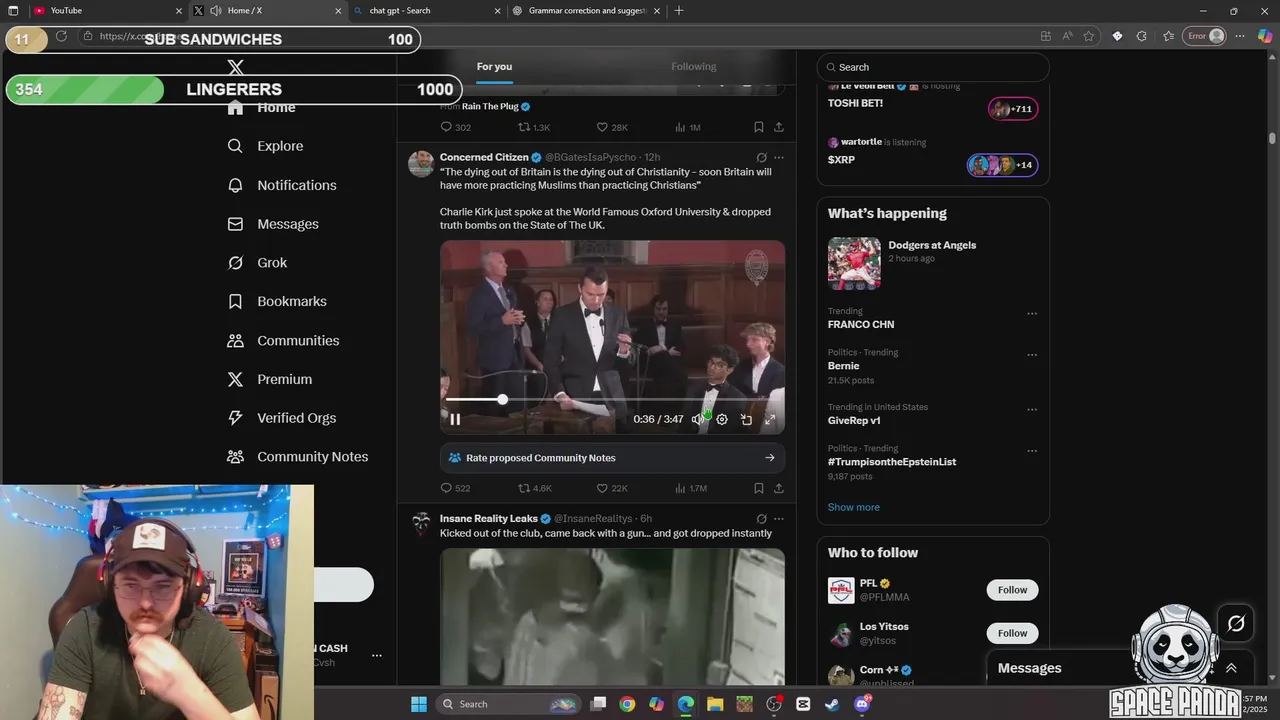Viewport: 1280px width, 720px height.
Task: Click the Verified Orgs lightning icon
Action: (235, 418)
